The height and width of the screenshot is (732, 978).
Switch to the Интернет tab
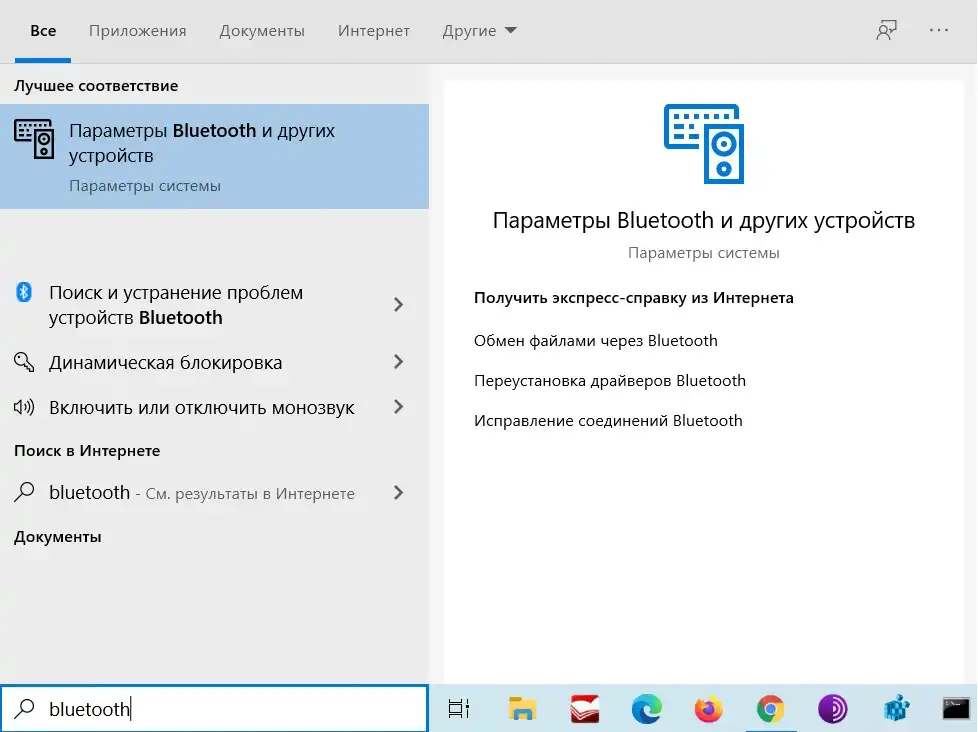click(x=374, y=31)
